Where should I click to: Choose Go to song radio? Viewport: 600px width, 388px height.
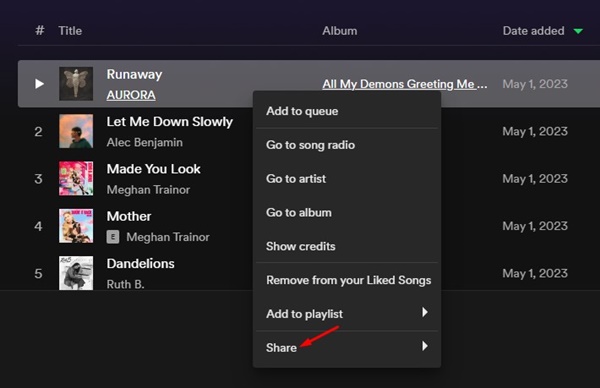tap(347, 145)
